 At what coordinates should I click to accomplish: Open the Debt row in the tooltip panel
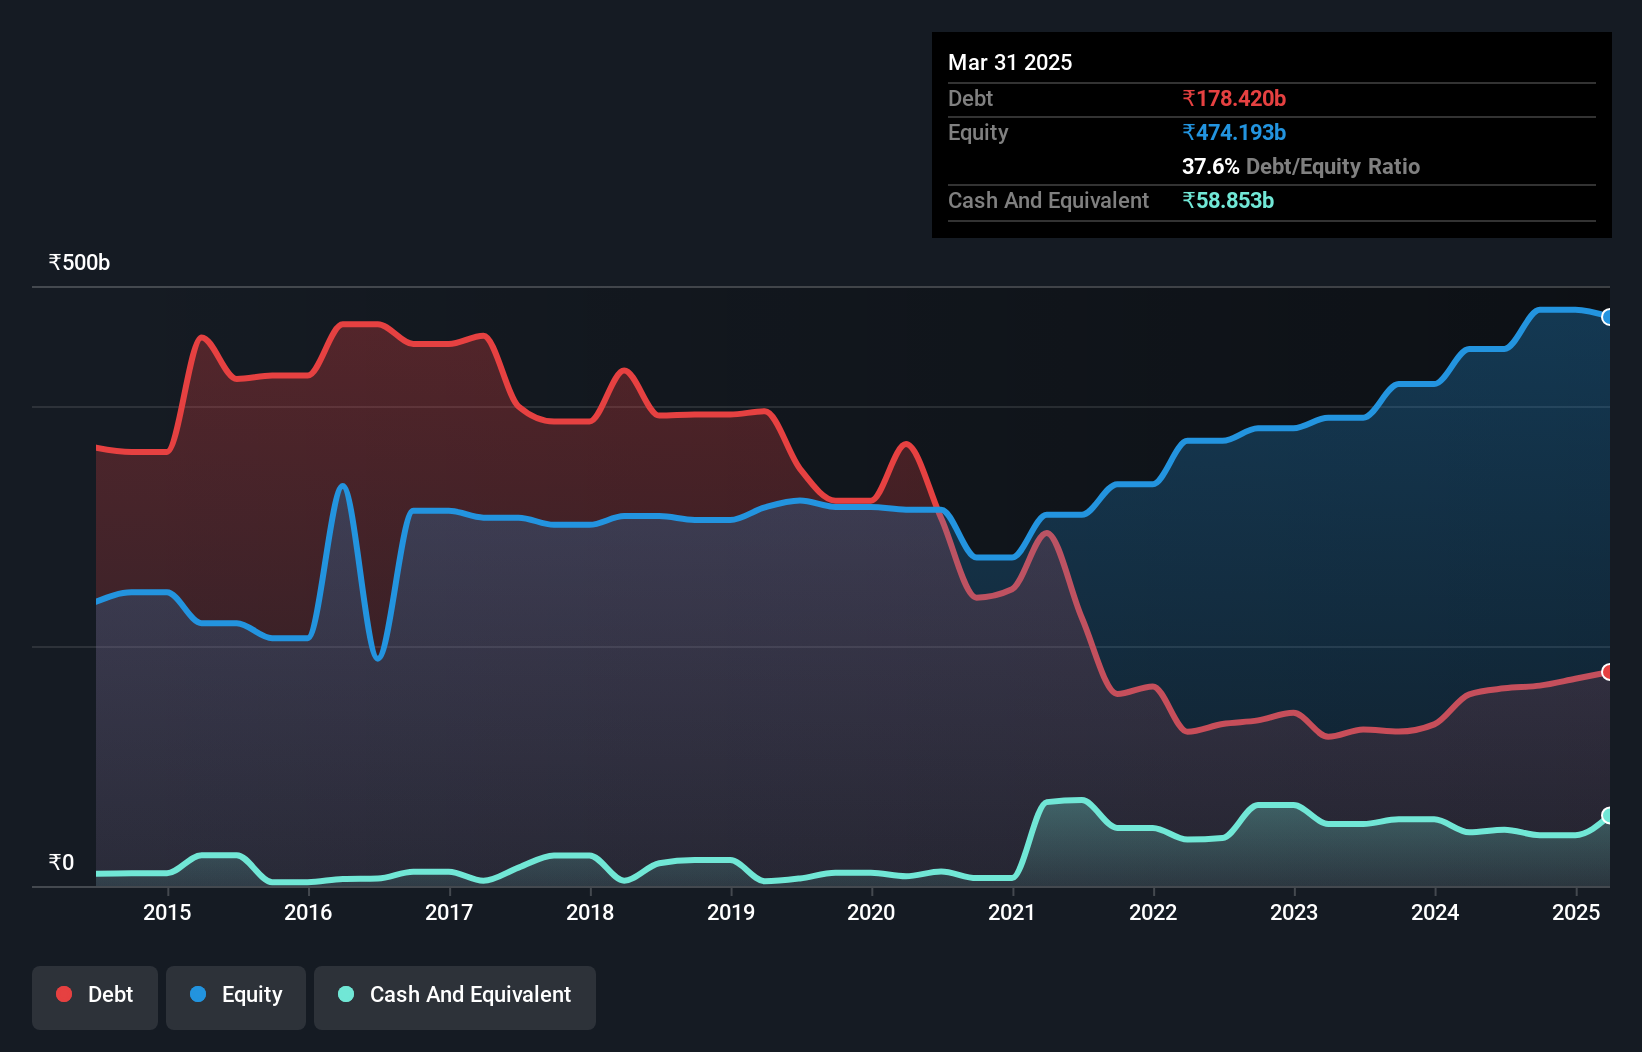[970, 98]
